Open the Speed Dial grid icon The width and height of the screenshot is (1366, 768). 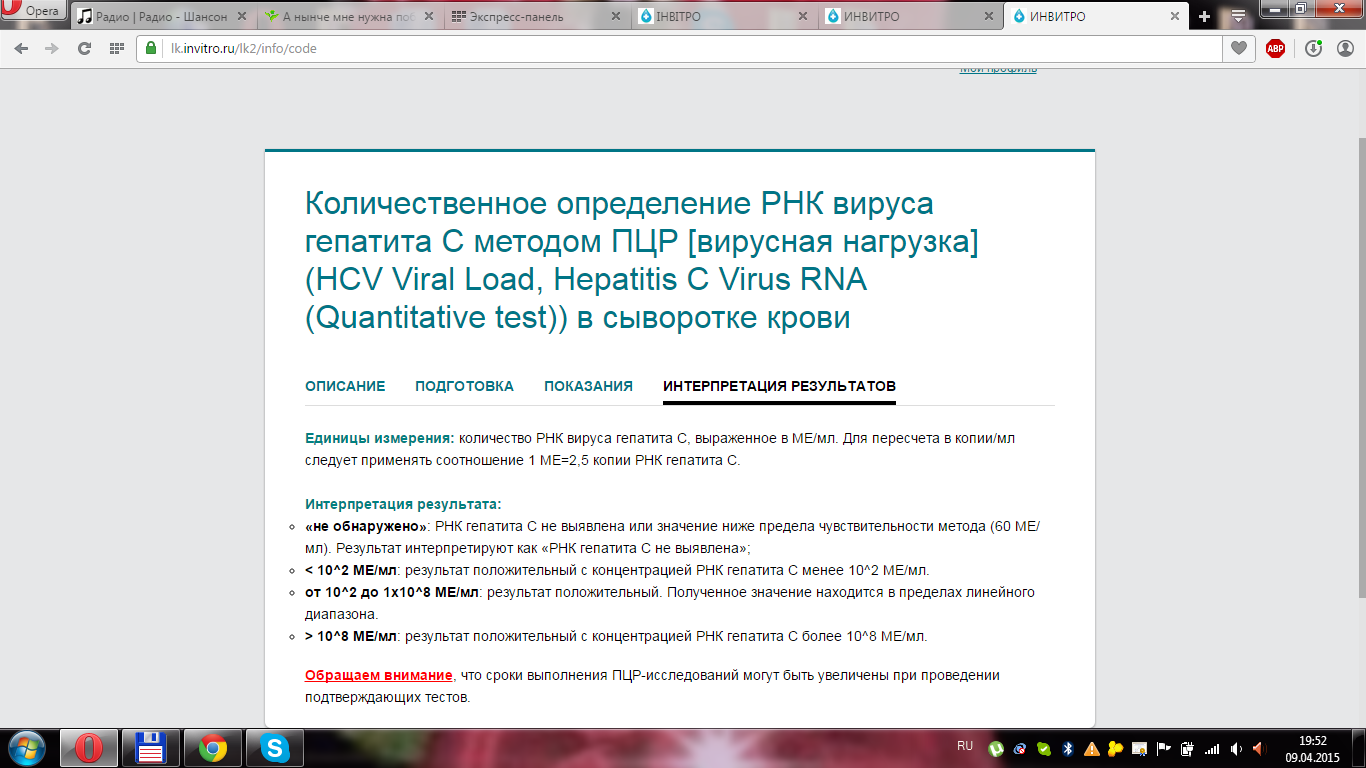point(117,48)
